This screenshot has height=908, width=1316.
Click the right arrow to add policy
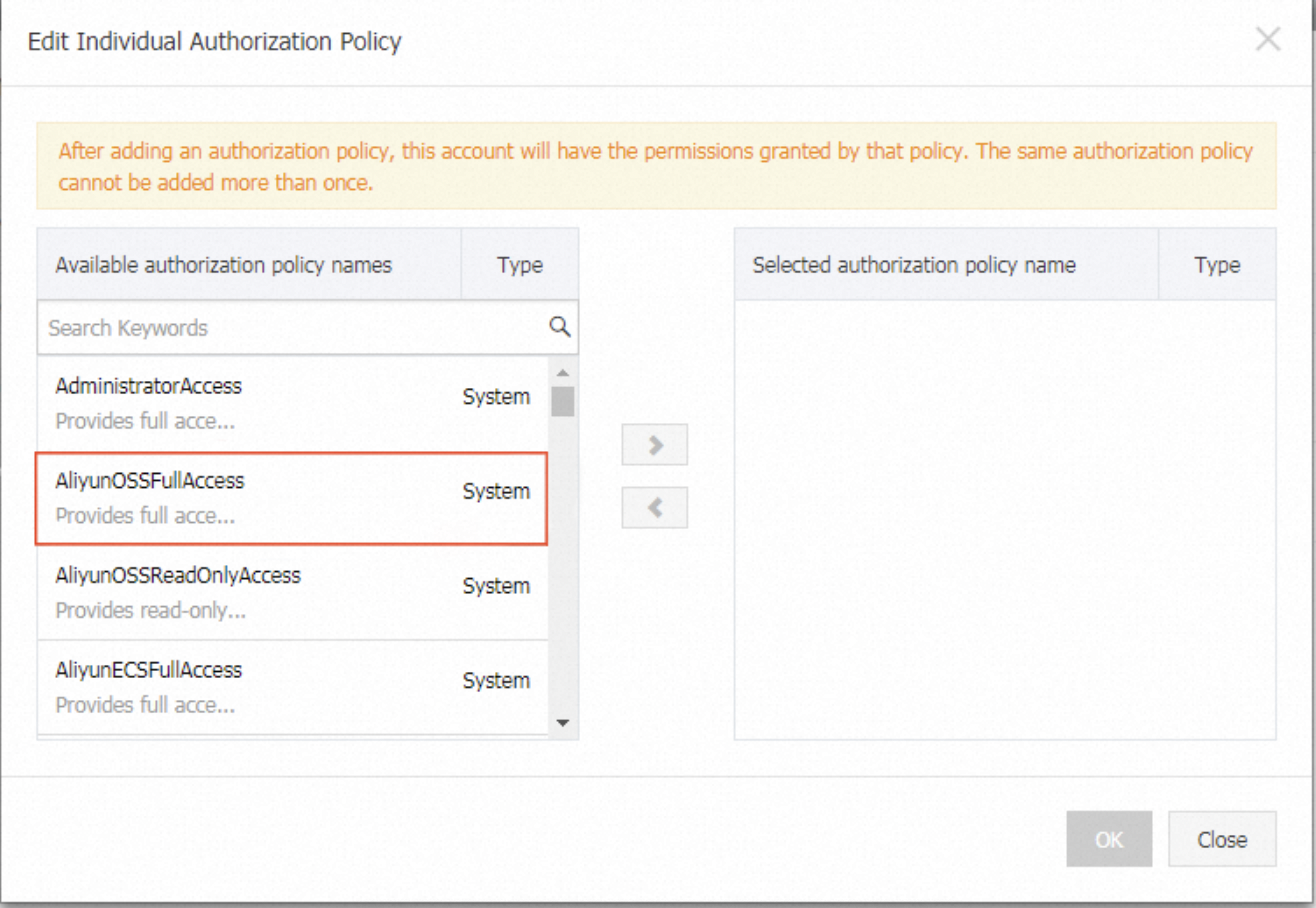tap(655, 445)
